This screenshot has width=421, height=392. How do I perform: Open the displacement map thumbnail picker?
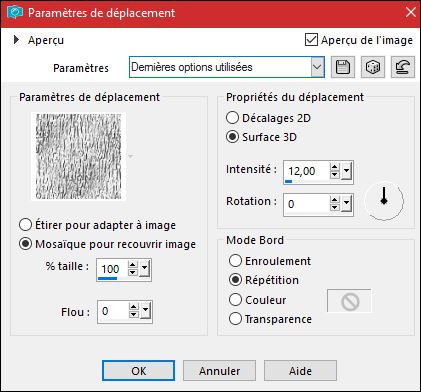click(x=79, y=156)
